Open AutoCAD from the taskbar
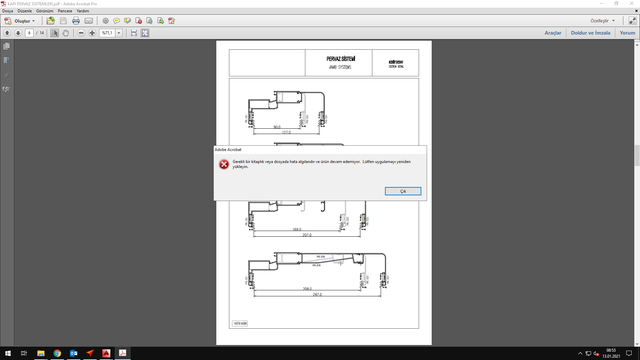 tap(106, 353)
